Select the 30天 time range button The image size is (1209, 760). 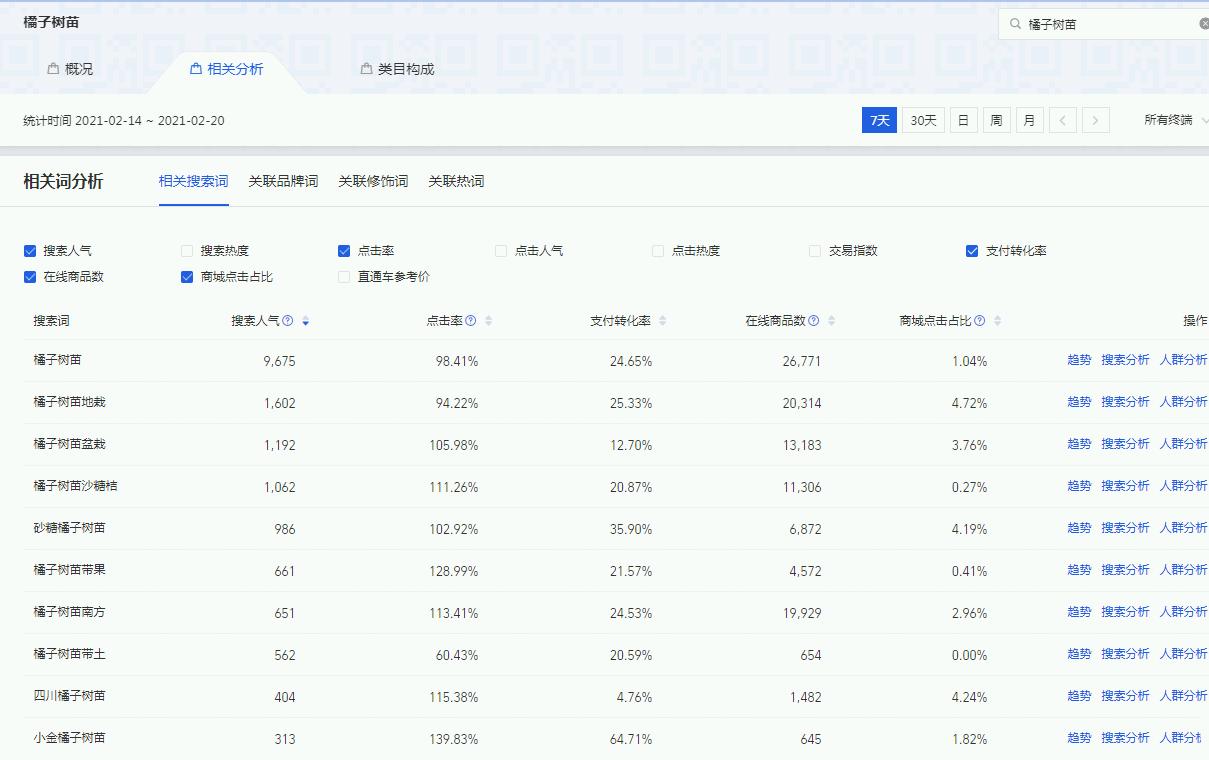[921, 119]
